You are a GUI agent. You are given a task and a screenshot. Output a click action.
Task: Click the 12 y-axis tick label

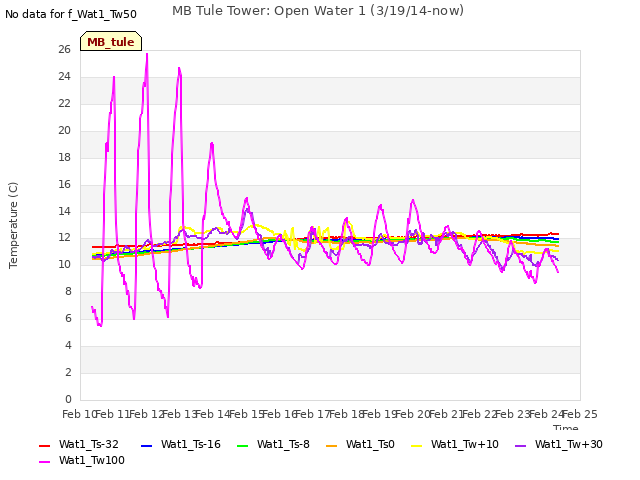click(x=64, y=238)
